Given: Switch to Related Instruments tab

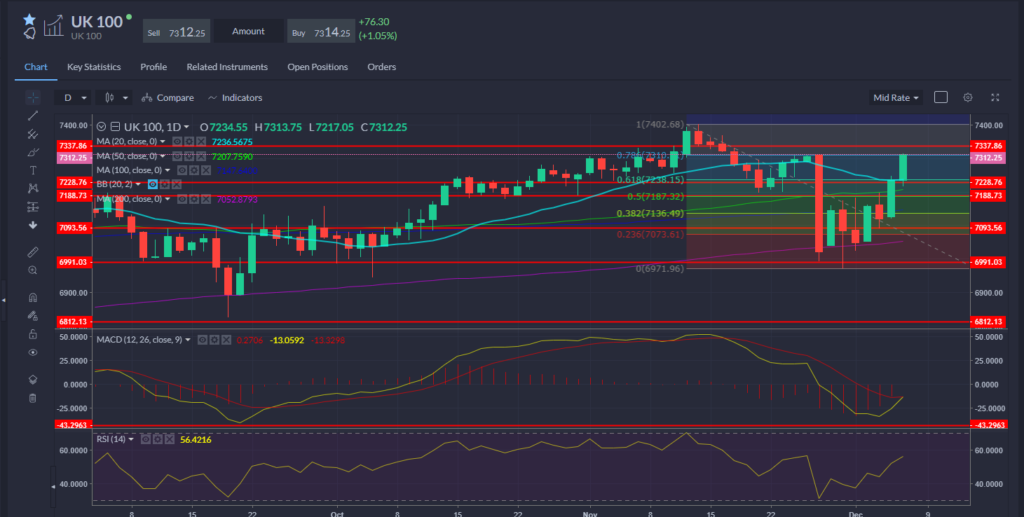Looking at the screenshot, I should click(x=227, y=67).
